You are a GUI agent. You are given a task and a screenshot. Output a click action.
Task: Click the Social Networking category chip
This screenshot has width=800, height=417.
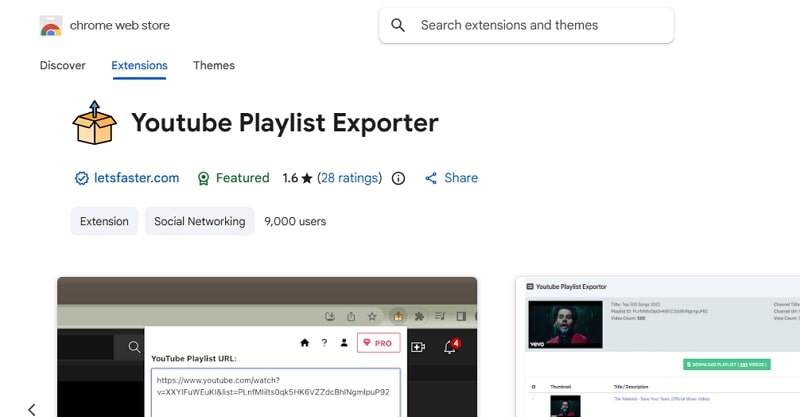(x=199, y=221)
